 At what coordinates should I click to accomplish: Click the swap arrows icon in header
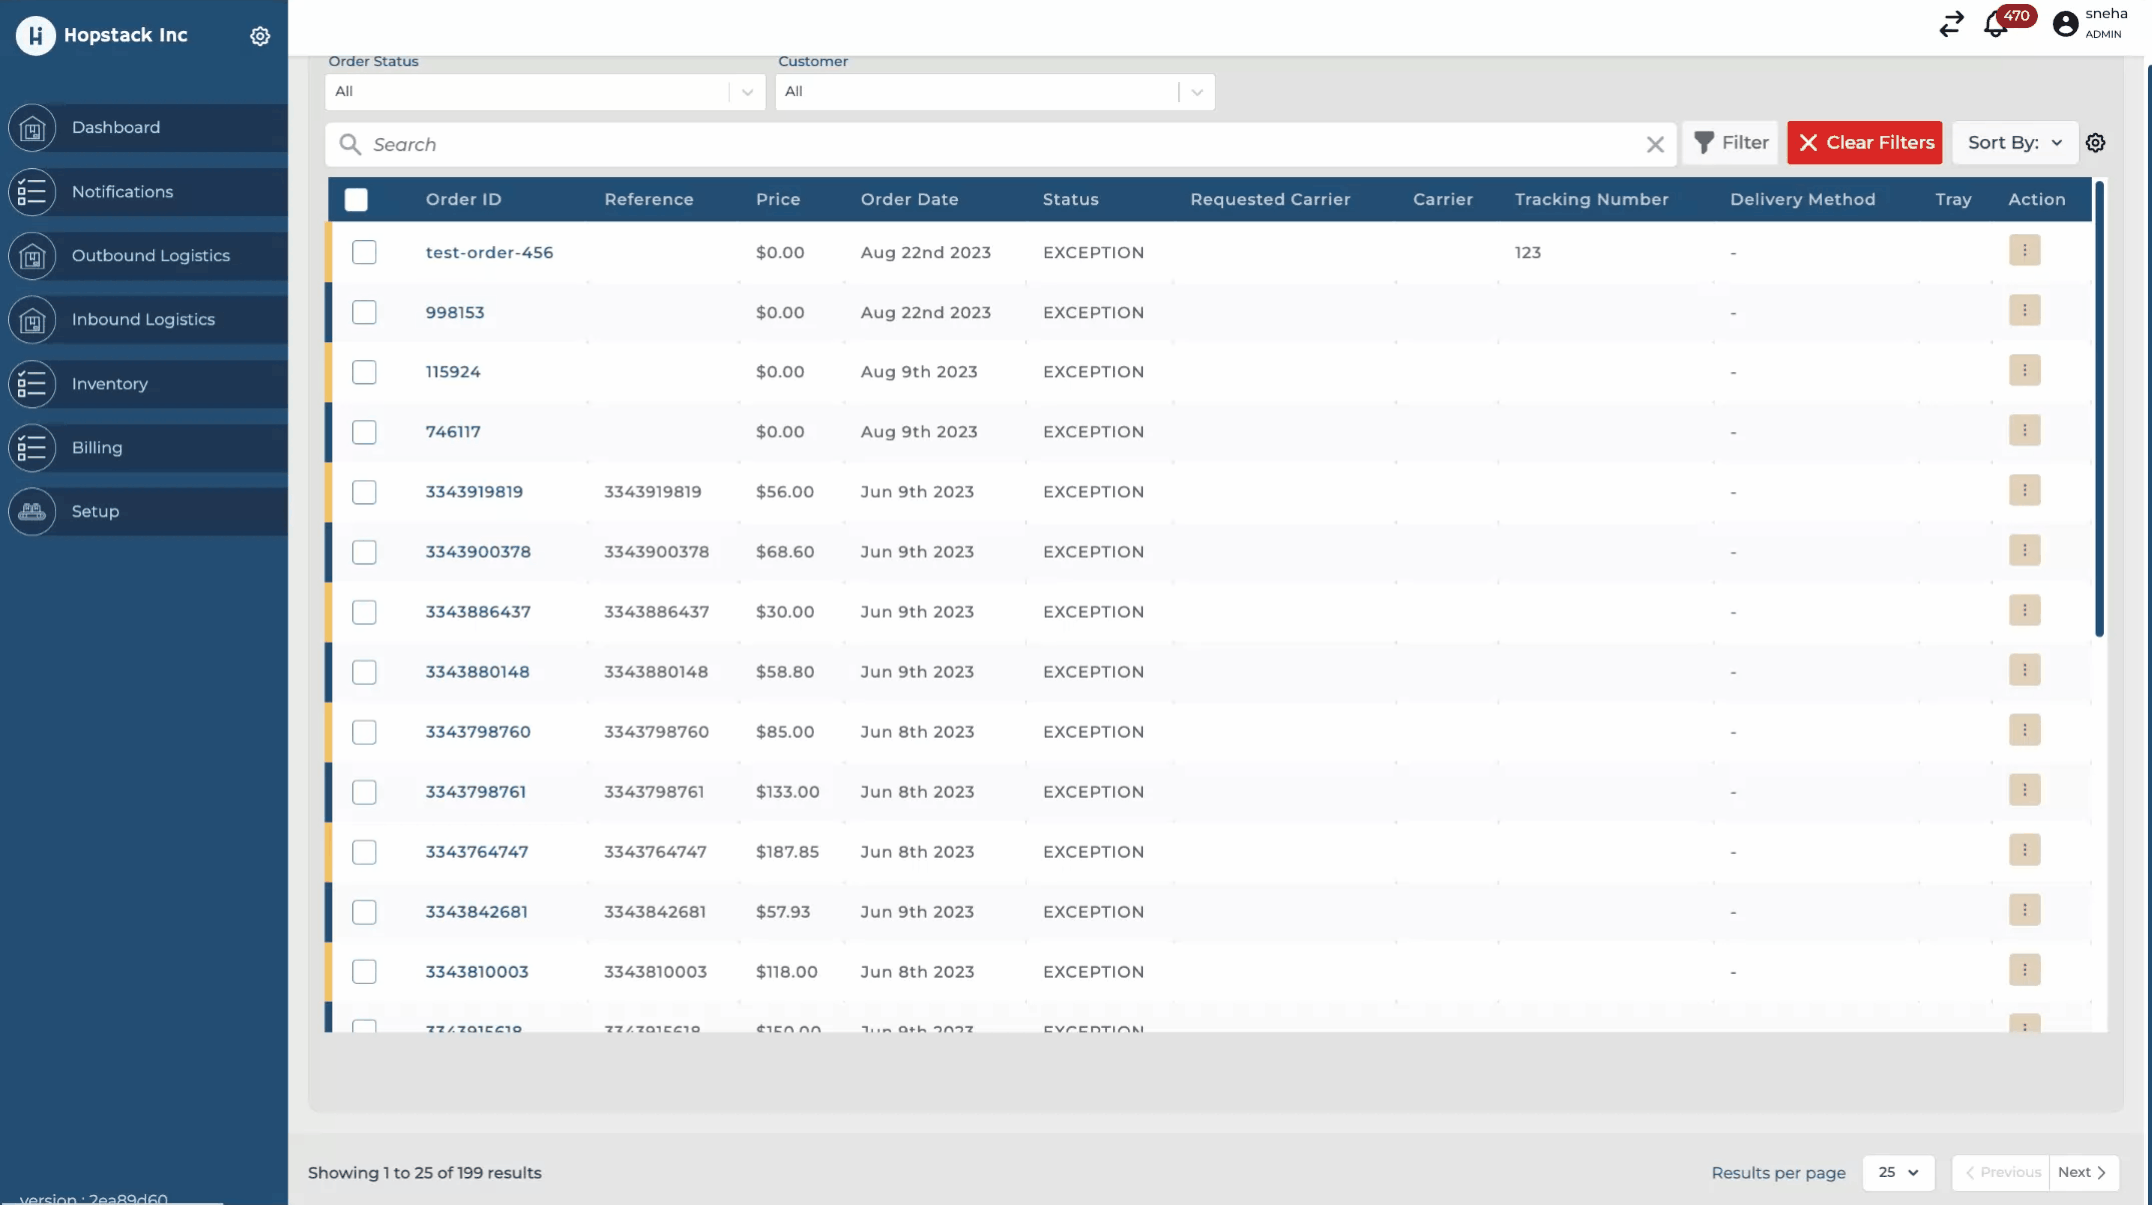tap(1951, 24)
